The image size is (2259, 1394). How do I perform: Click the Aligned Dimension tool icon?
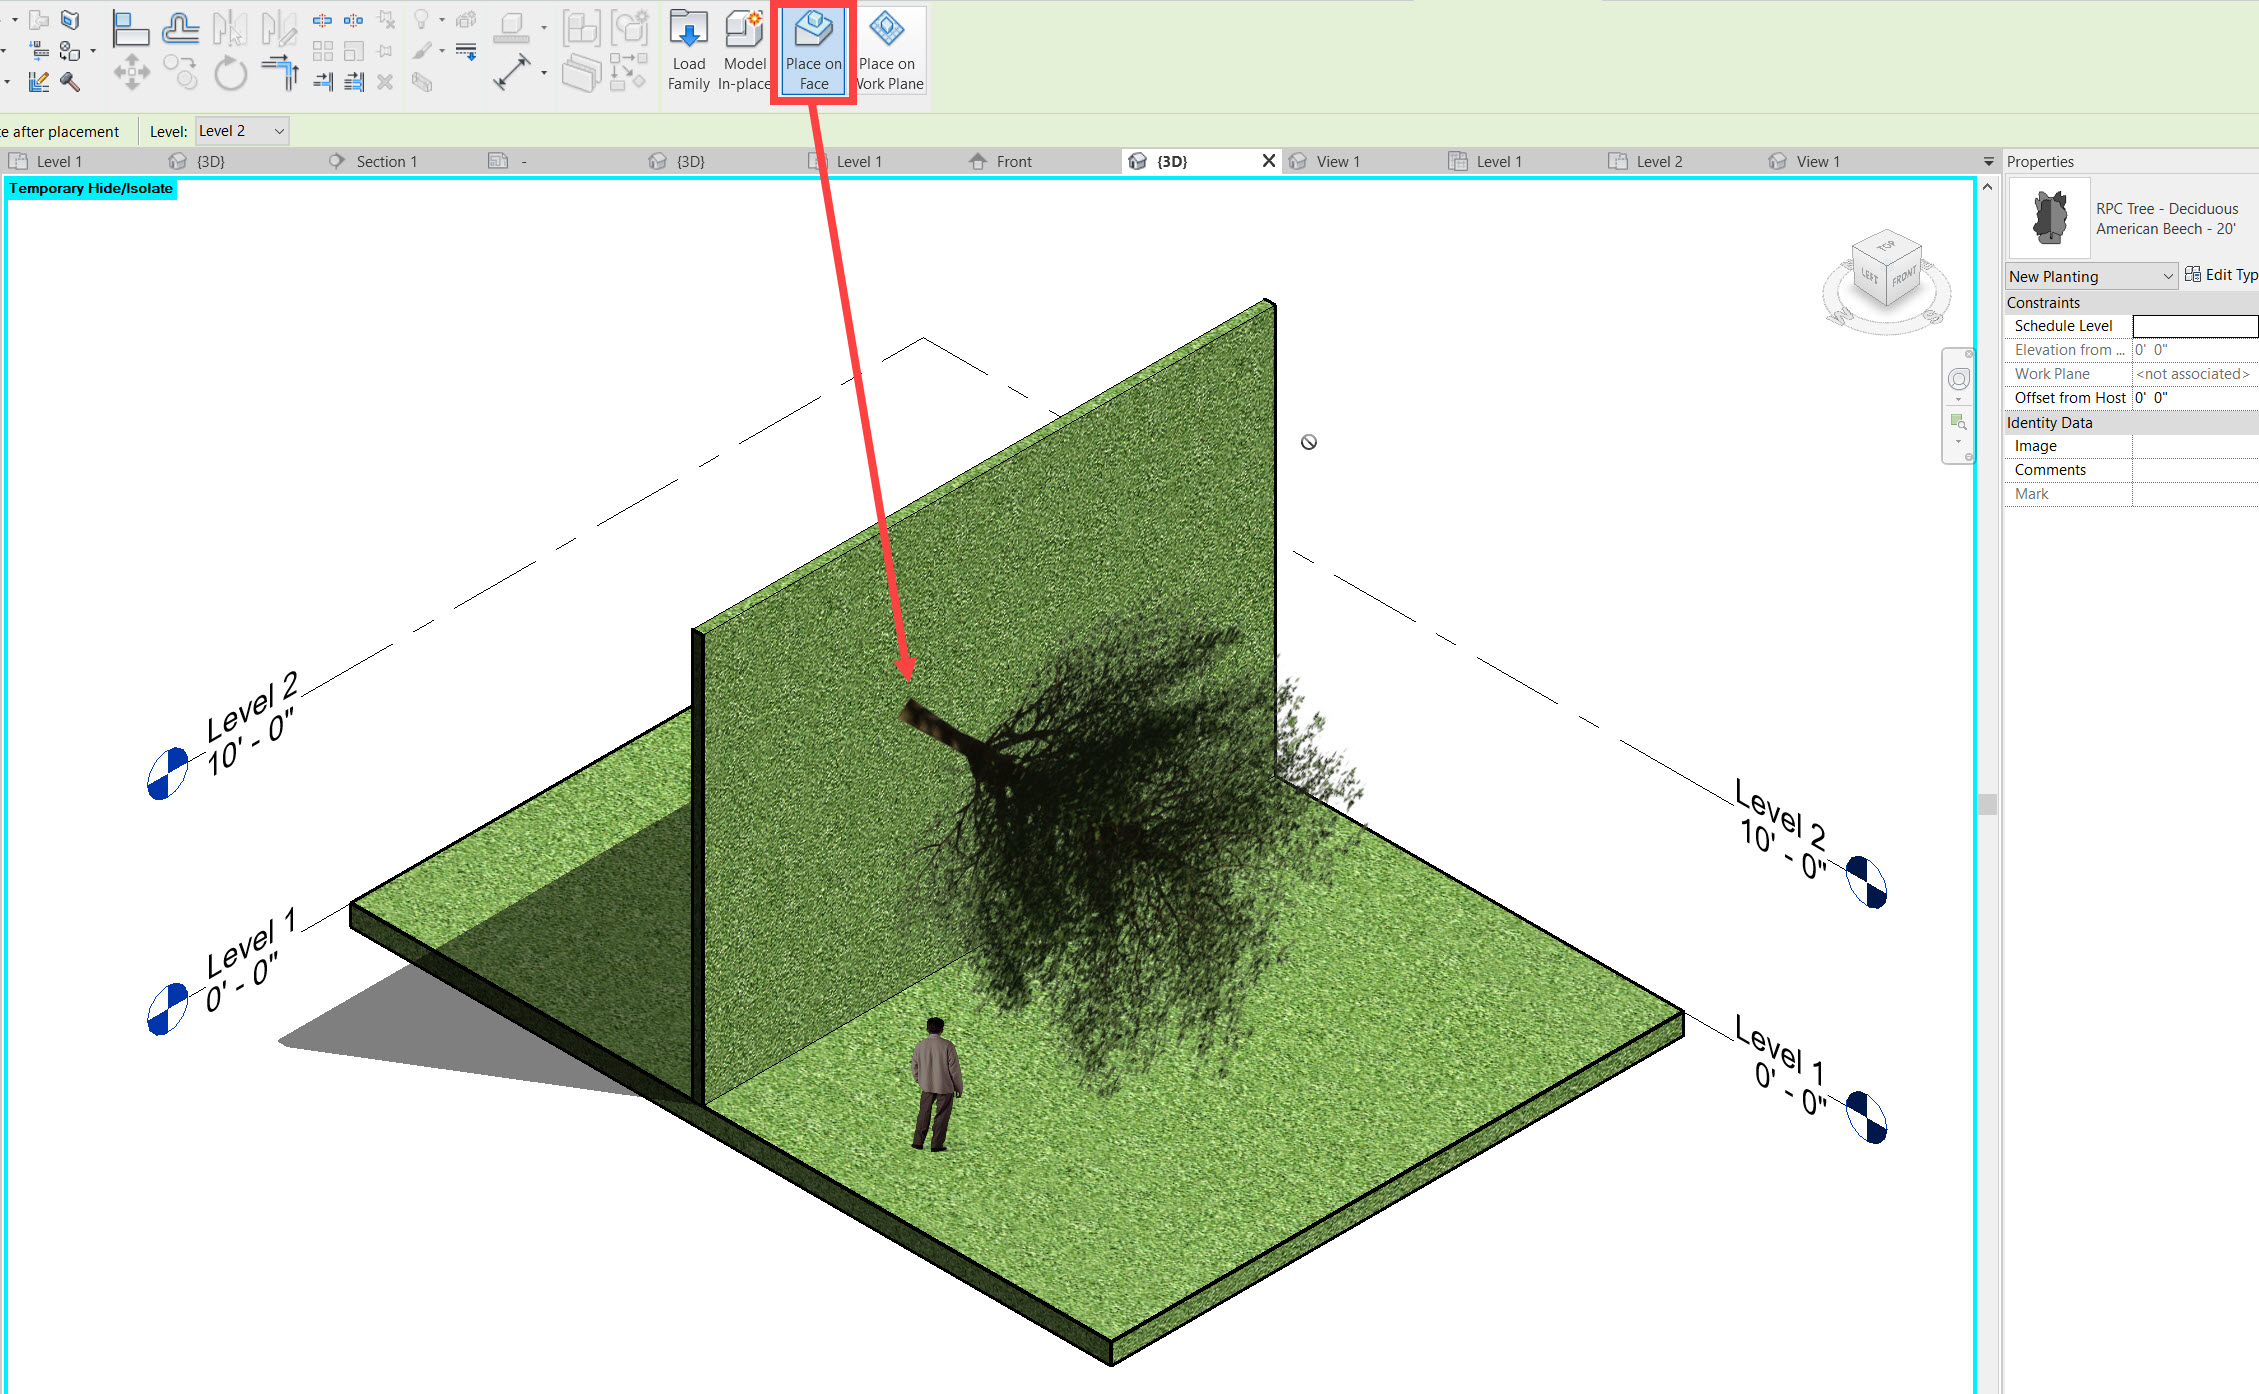512,72
